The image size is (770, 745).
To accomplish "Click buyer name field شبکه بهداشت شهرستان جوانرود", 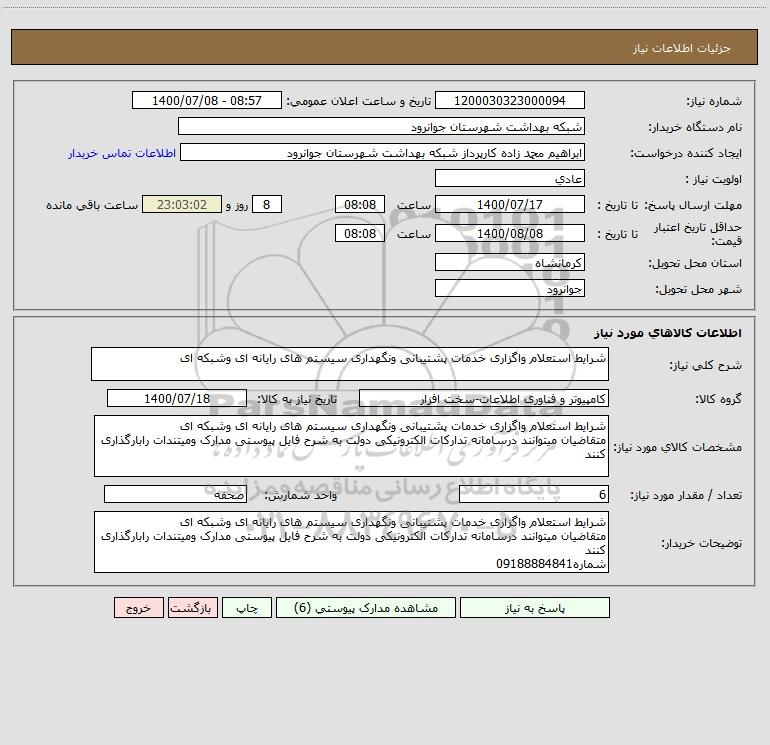I will click(x=381, y=126).
